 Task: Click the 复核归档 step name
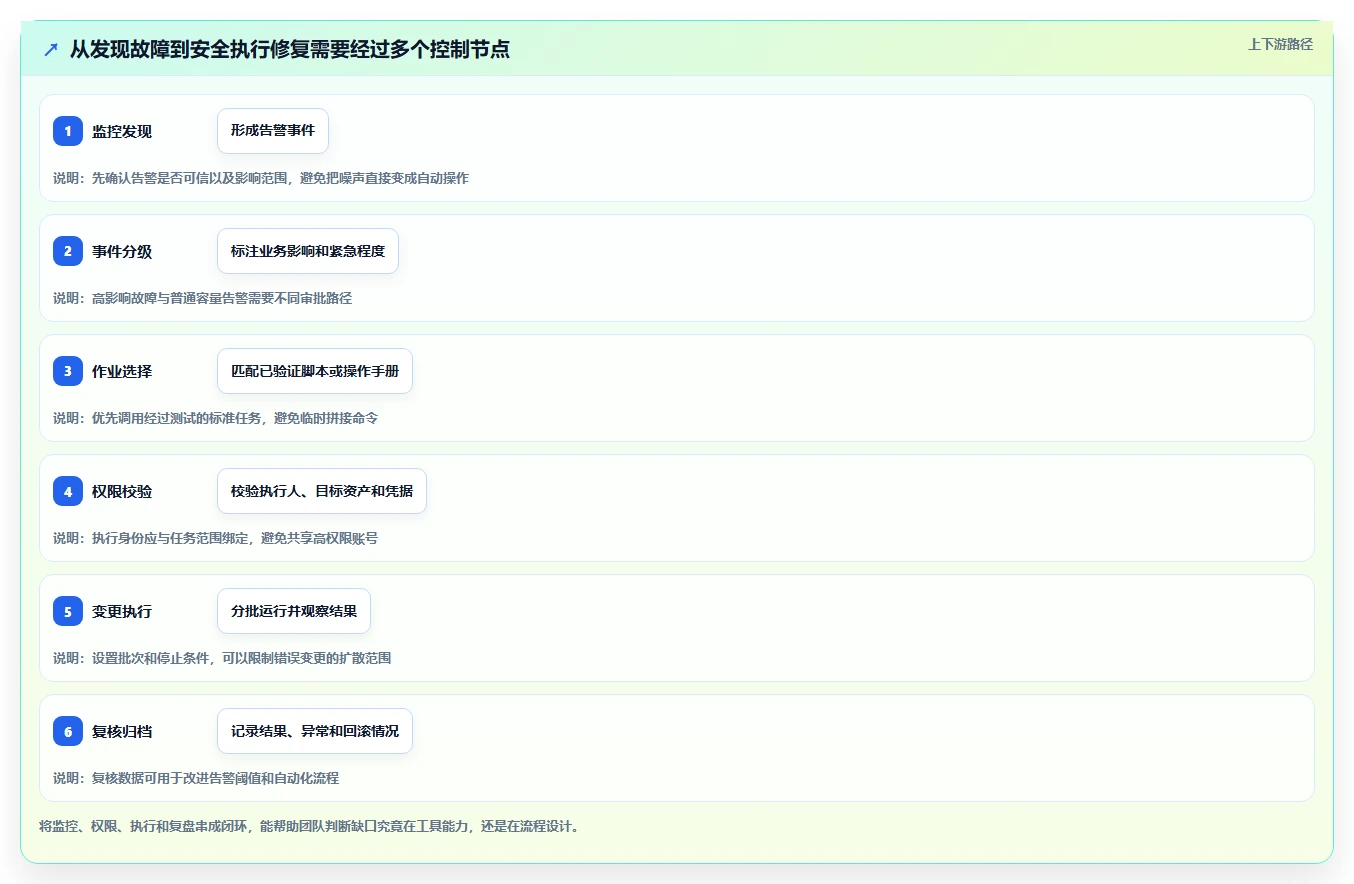tap(122, 731)
